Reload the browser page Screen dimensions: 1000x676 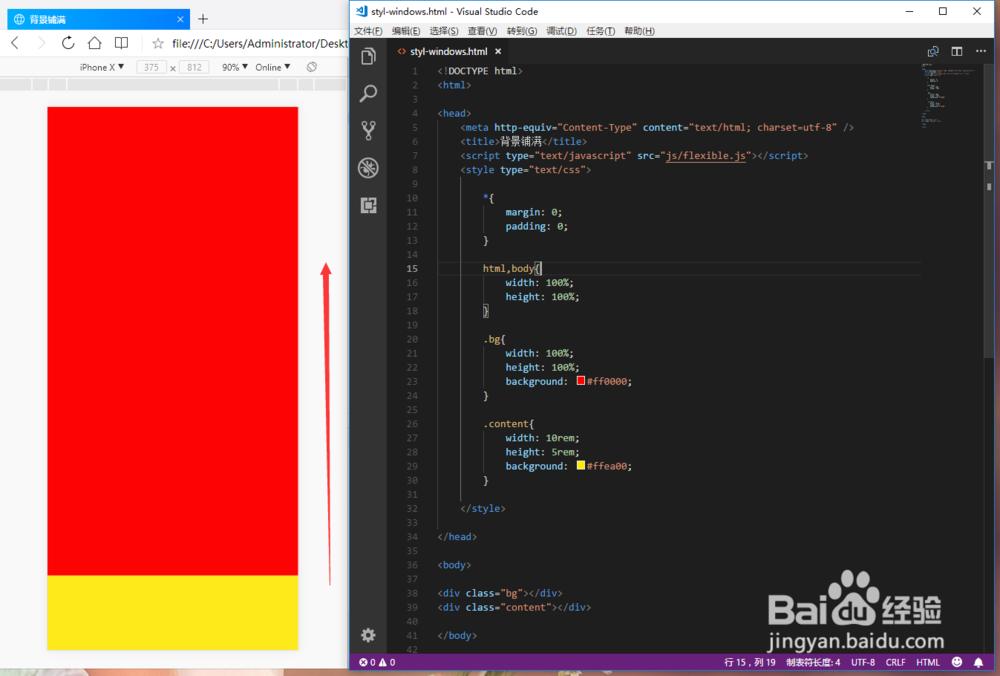tap(68, 43)
